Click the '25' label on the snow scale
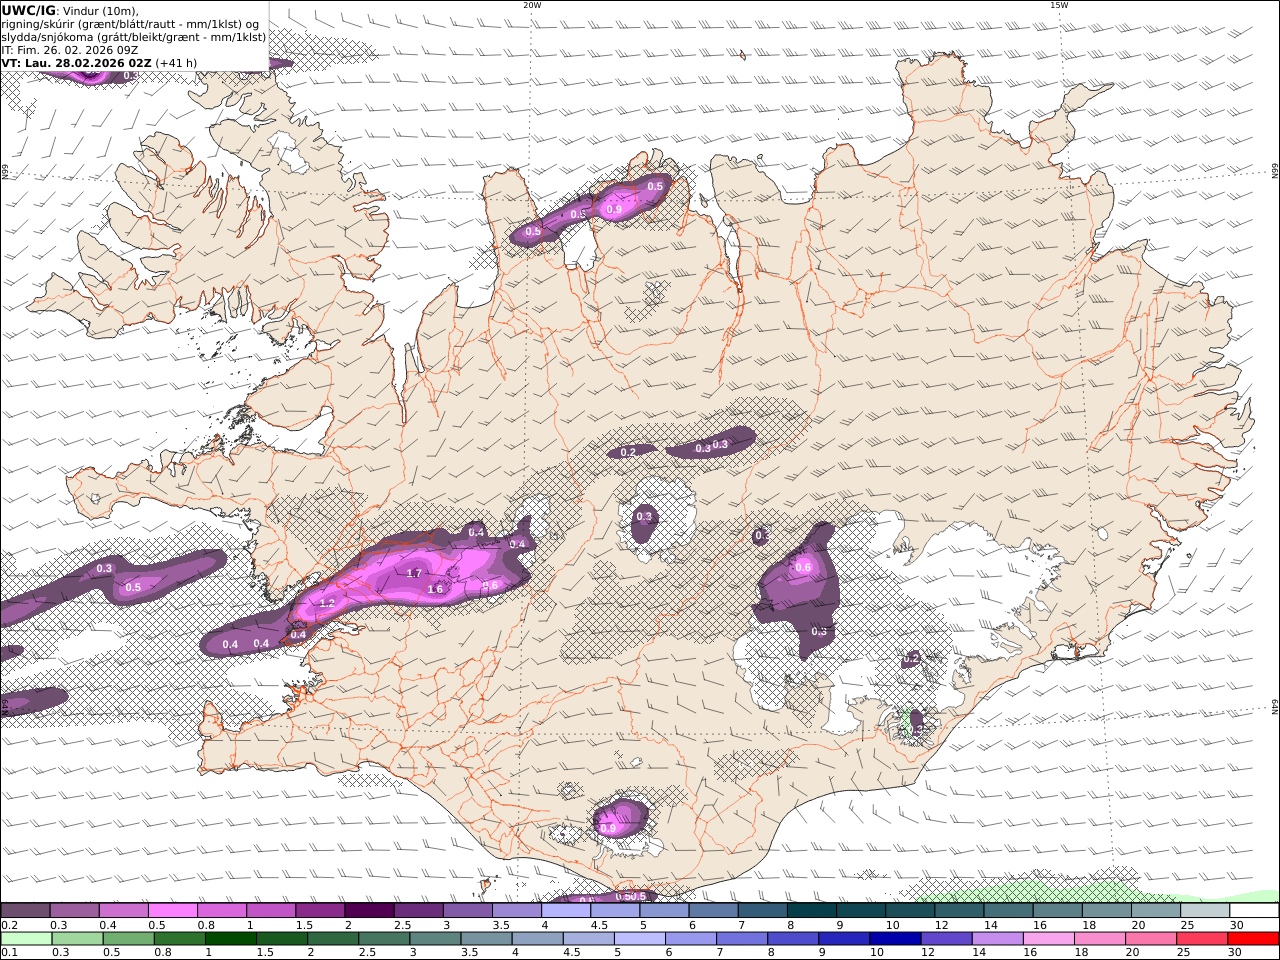 1188,925
